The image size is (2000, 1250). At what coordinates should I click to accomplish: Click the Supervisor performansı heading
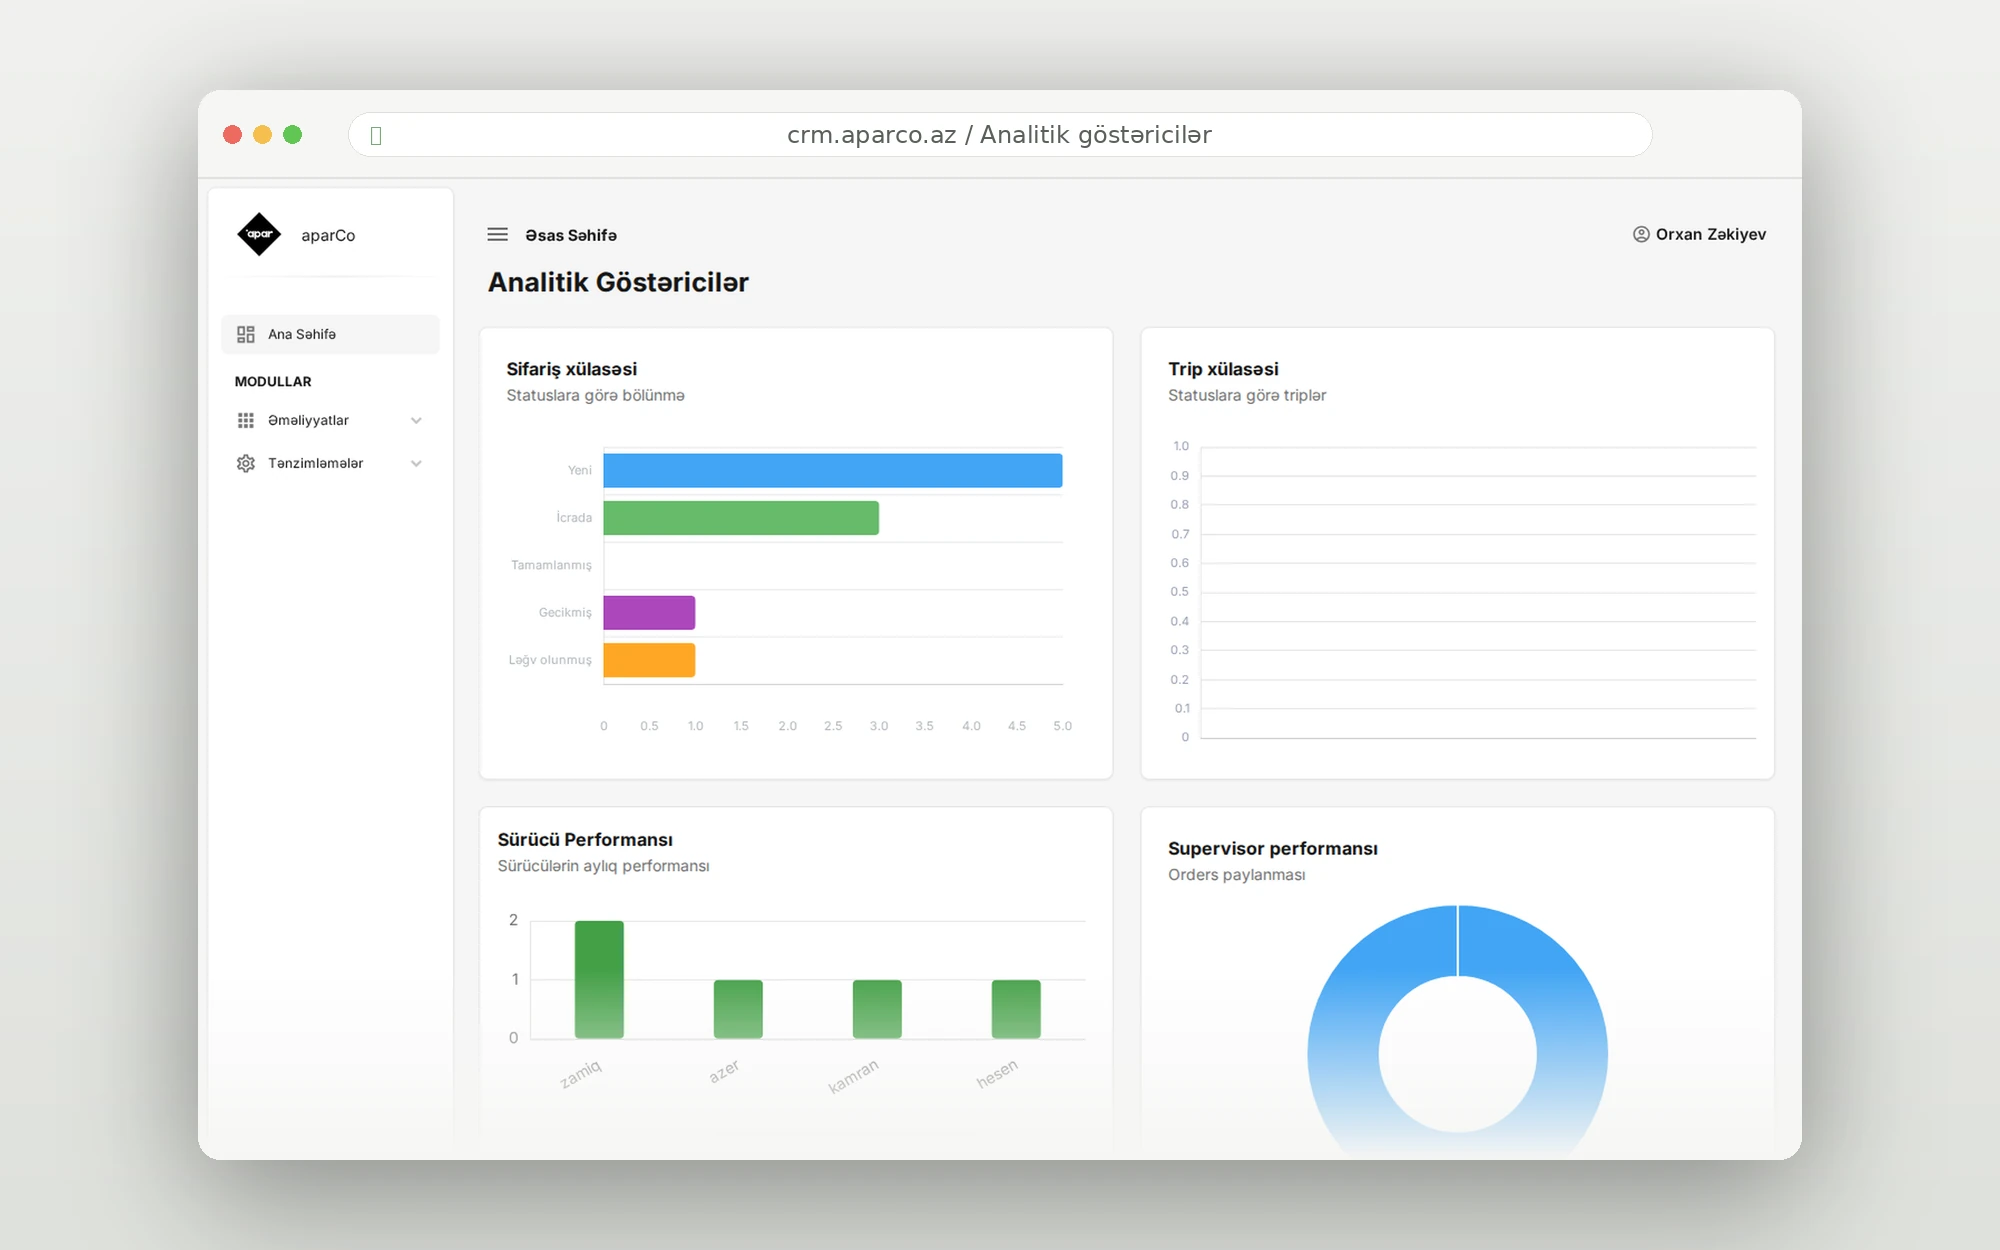(1272, 849)
